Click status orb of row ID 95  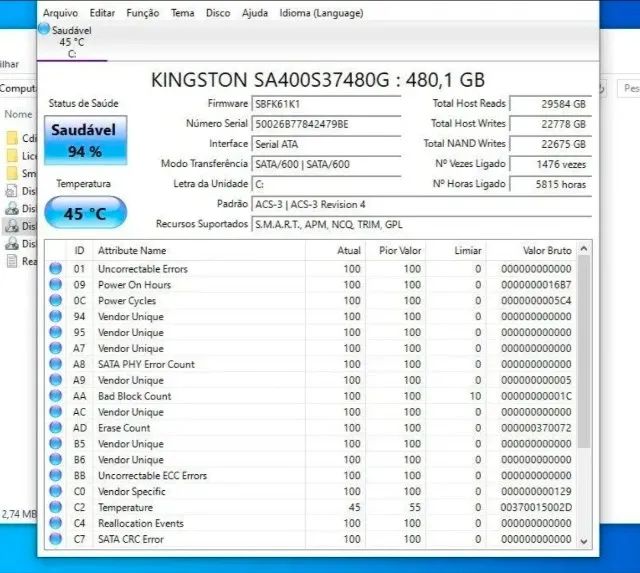pos(56,332)
